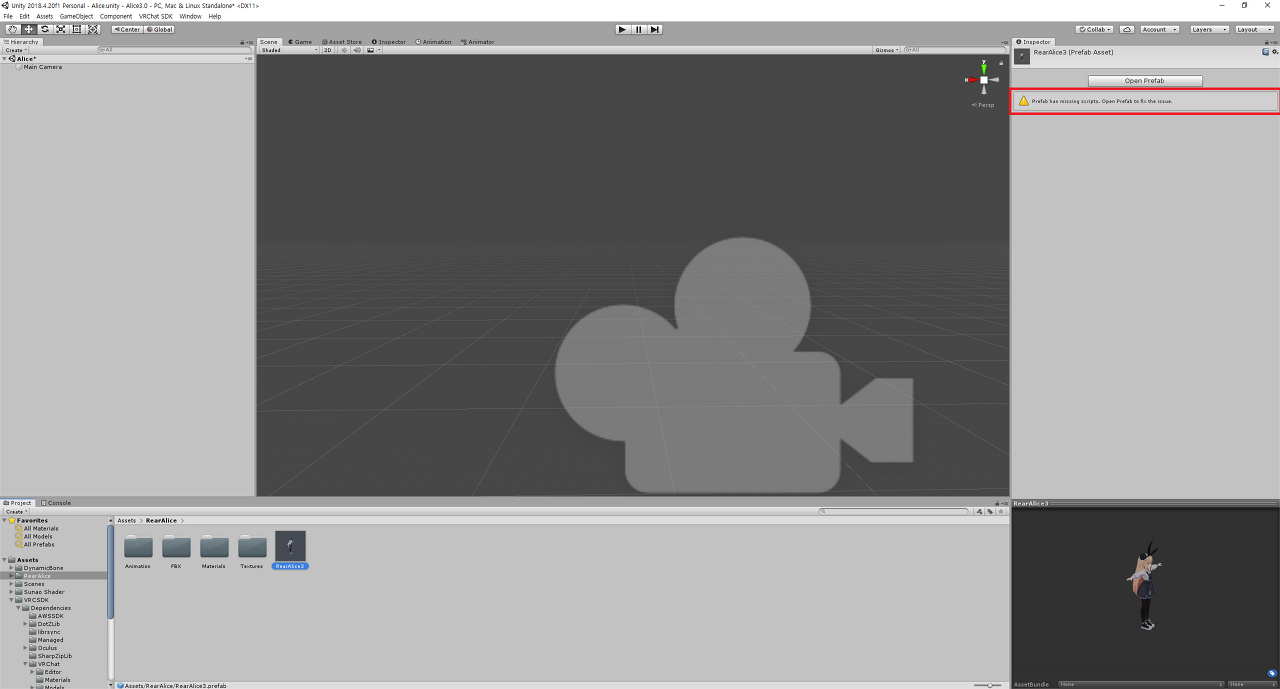Select the RearAlice3 prefab thumbnail
The height and width of the screenshot is (689, 1280).
point(290,545)
